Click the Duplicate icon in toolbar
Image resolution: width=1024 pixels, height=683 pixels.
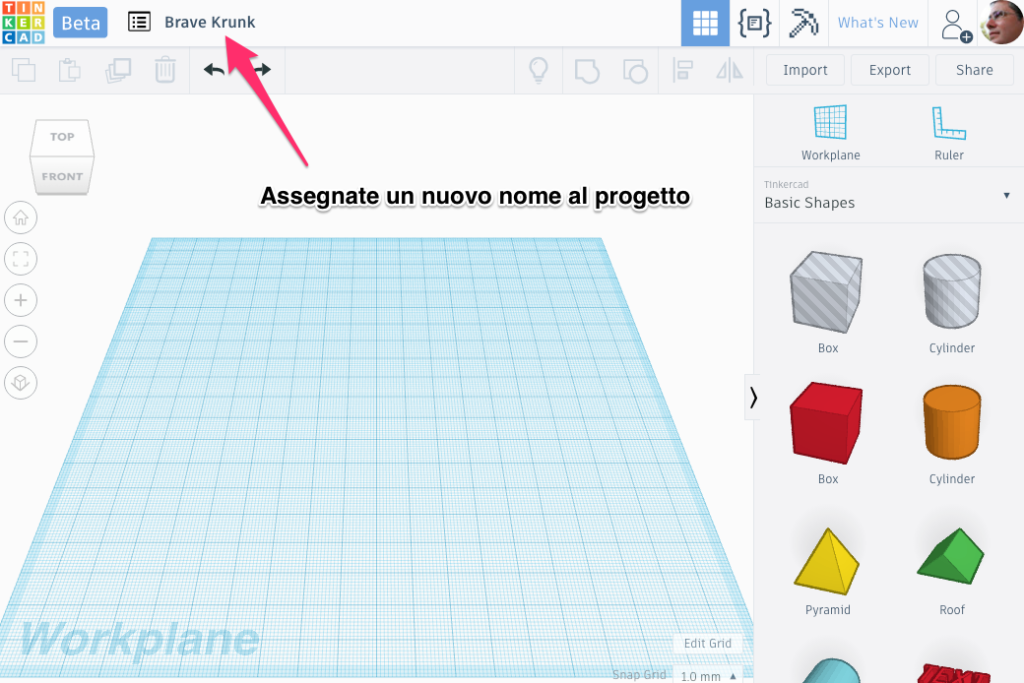pos(118,70)
